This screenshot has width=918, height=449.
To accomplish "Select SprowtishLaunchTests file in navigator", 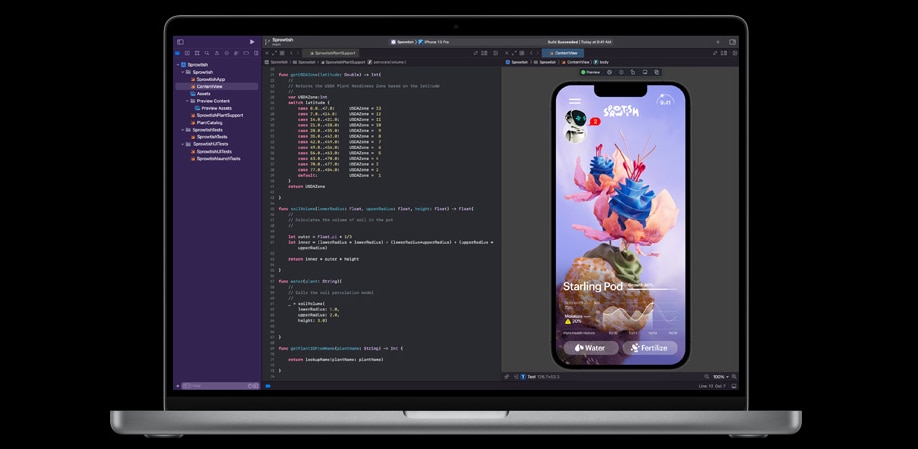I will 217,159.
